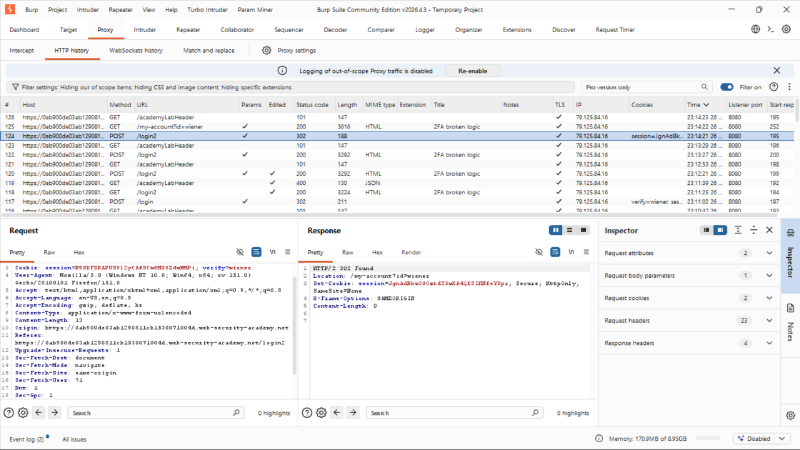Open the globe browser icon
800x450 pixels.
(x=756, y=29)
